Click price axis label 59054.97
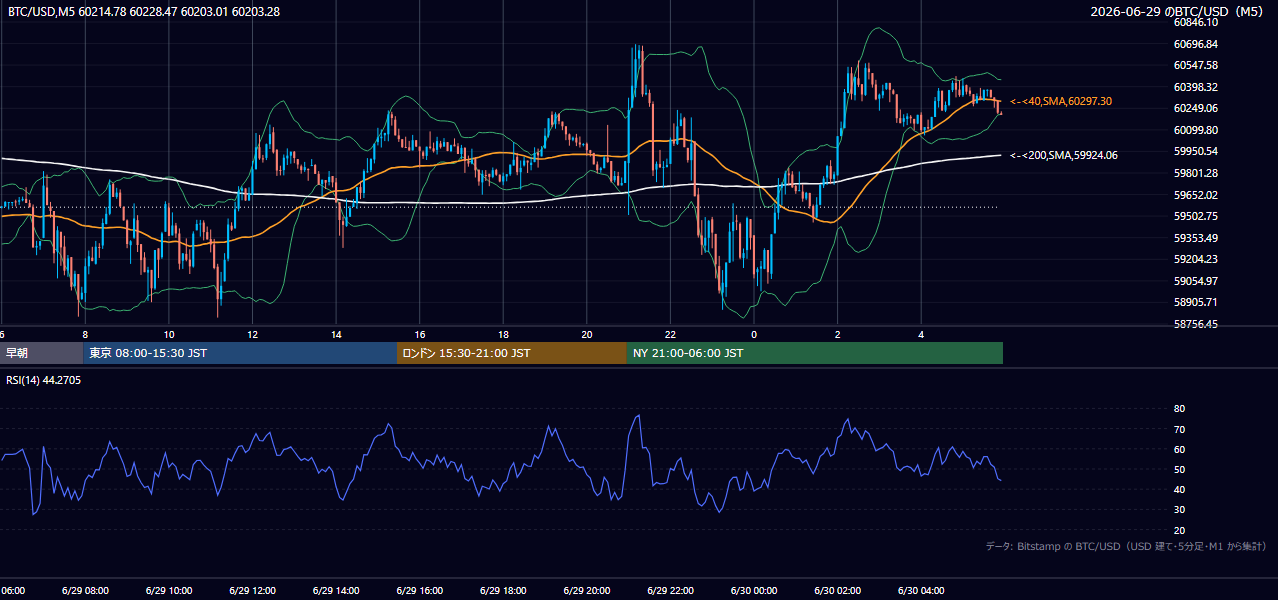Viewport: 1278px width, 600px height. [x=1196, y=281]
